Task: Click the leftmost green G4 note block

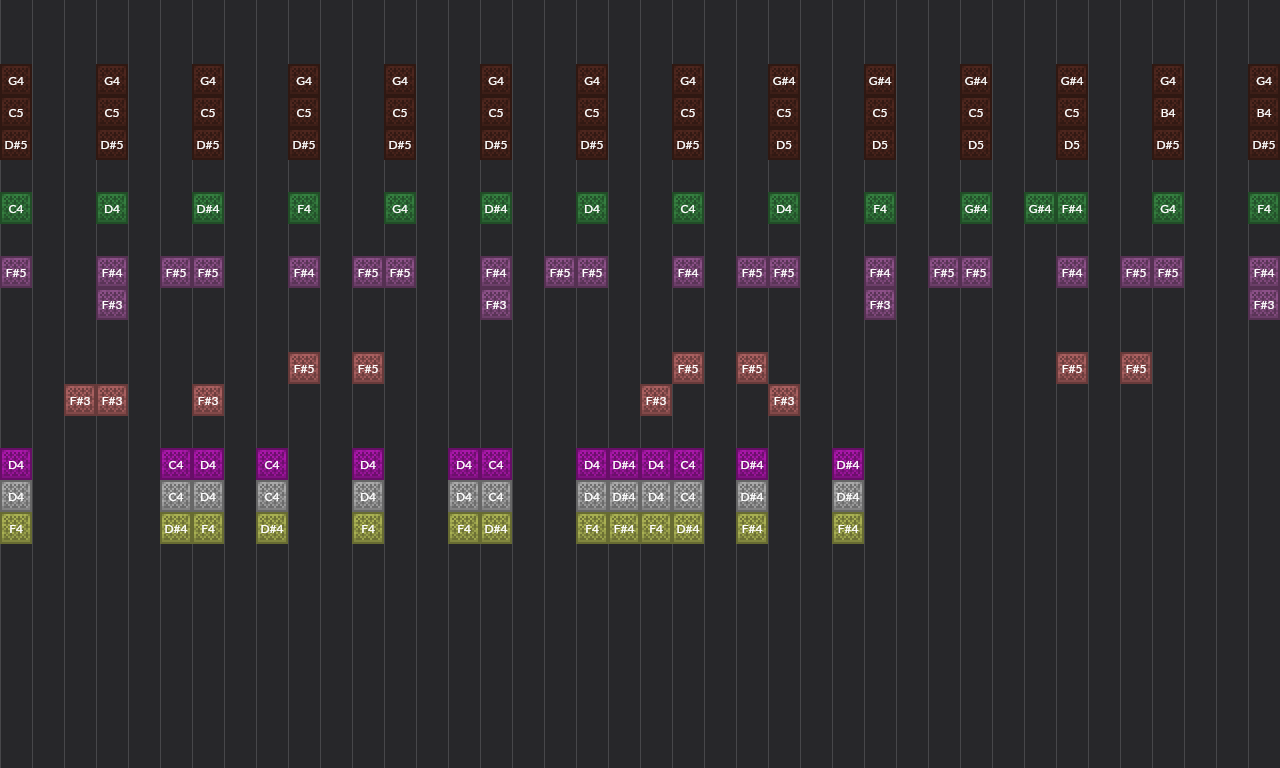Action: (x=400, y=209)
